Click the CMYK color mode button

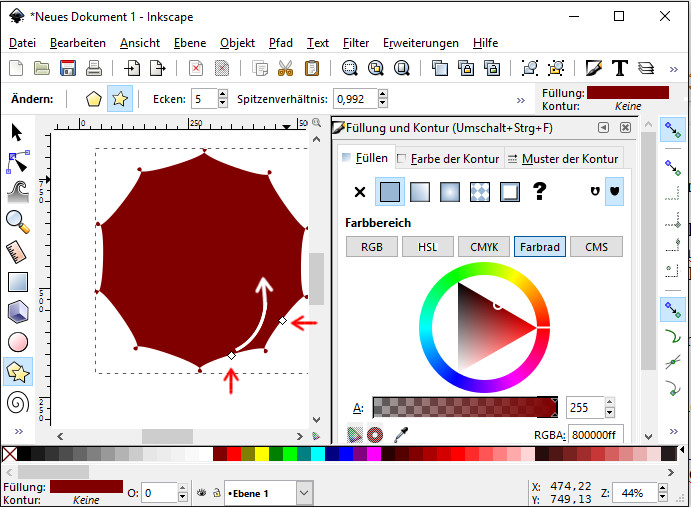point(484,247)
